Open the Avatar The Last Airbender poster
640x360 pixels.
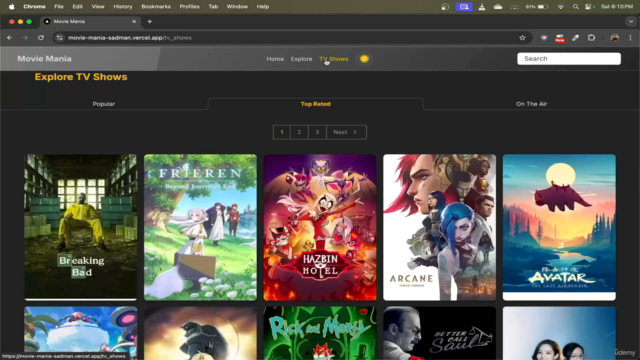(559, 227)
